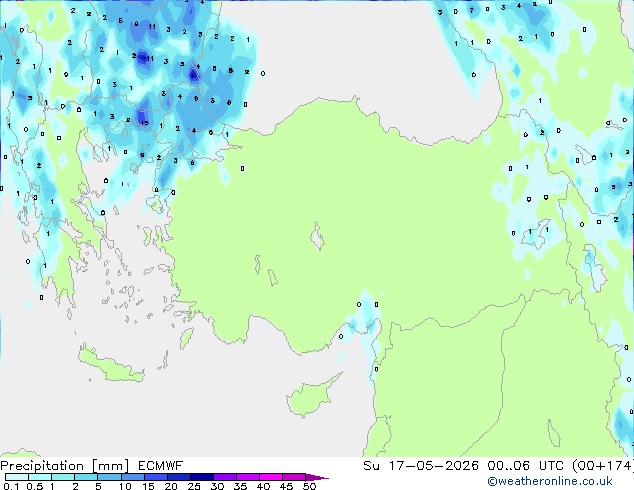Click the 1–2 mm legend swatch

point(63,477)
